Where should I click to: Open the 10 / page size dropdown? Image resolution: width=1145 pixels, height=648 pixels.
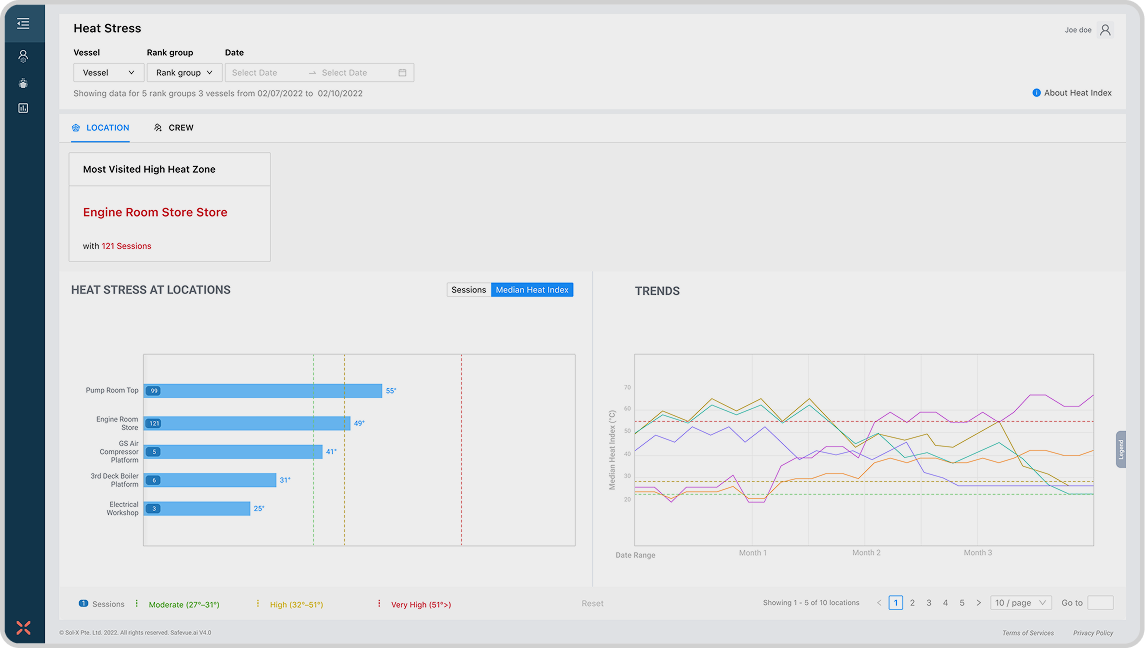click(1020, 603)
